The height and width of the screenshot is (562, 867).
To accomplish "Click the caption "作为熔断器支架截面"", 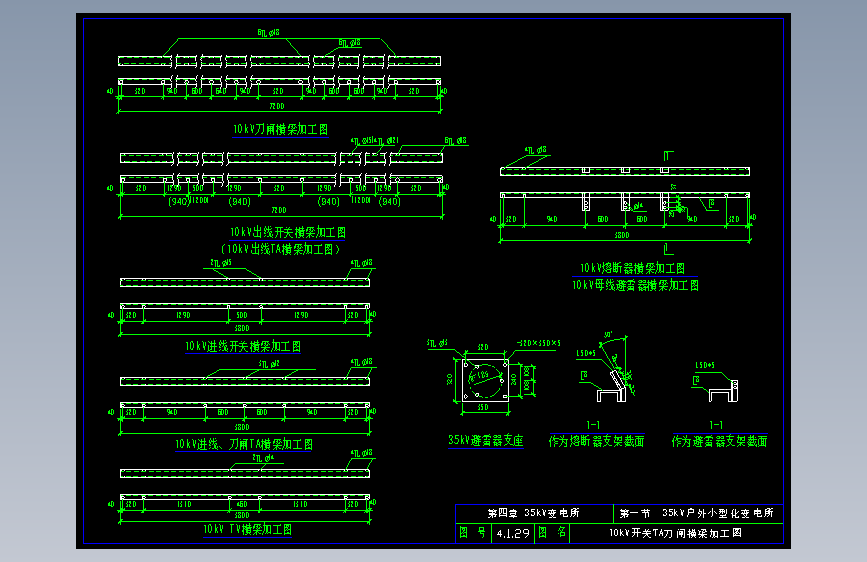I will tap(596, 441).
